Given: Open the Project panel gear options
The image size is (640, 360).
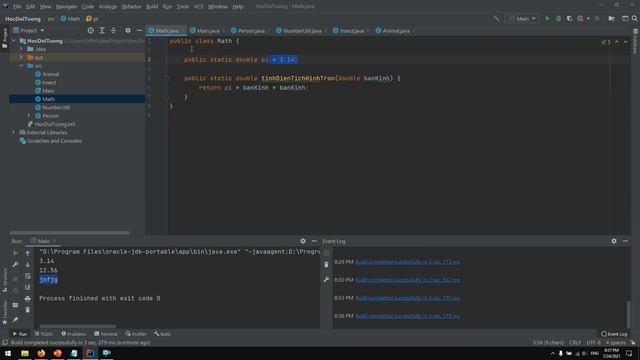Looking at the screenshot, I should coord(128,31).
